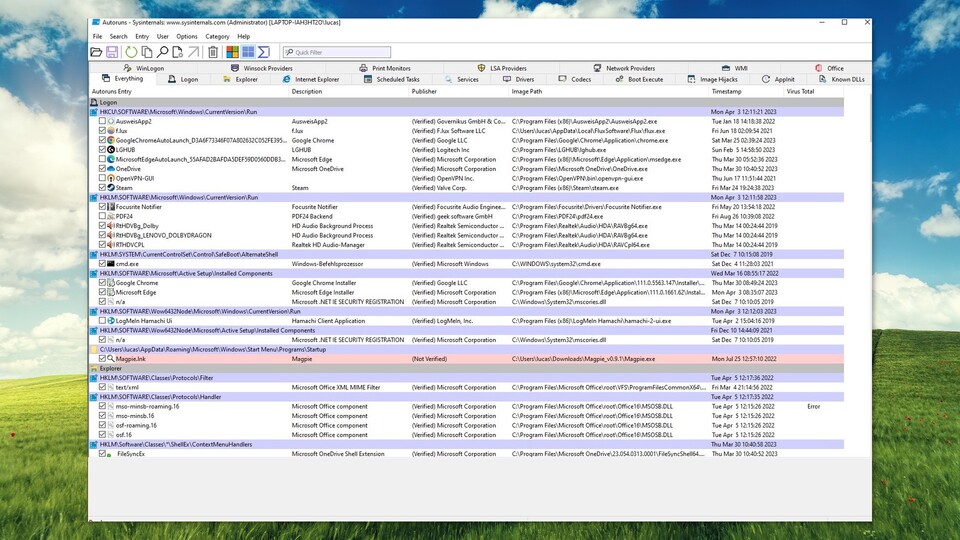Image resolution: width=960 pixels, height=540 pixels.
Task: Open the Options menu
Action: click(x=187, y=36)
